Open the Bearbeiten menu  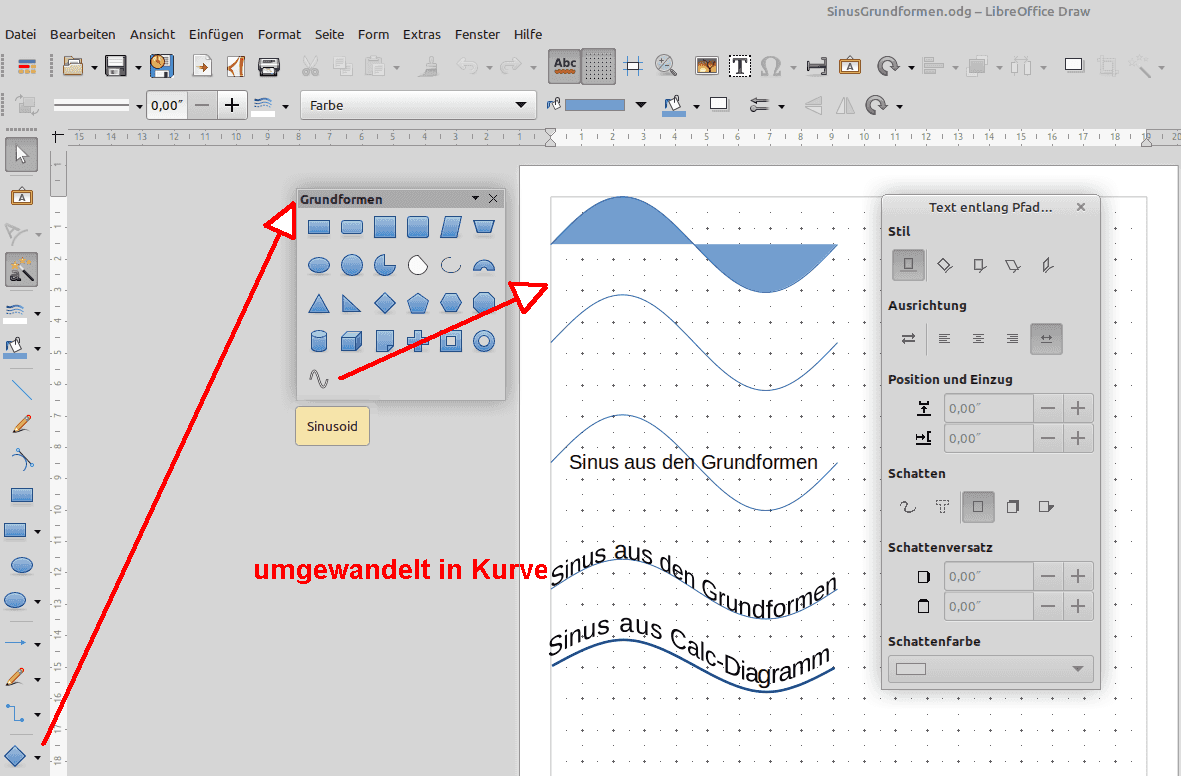tap(83, 35)
